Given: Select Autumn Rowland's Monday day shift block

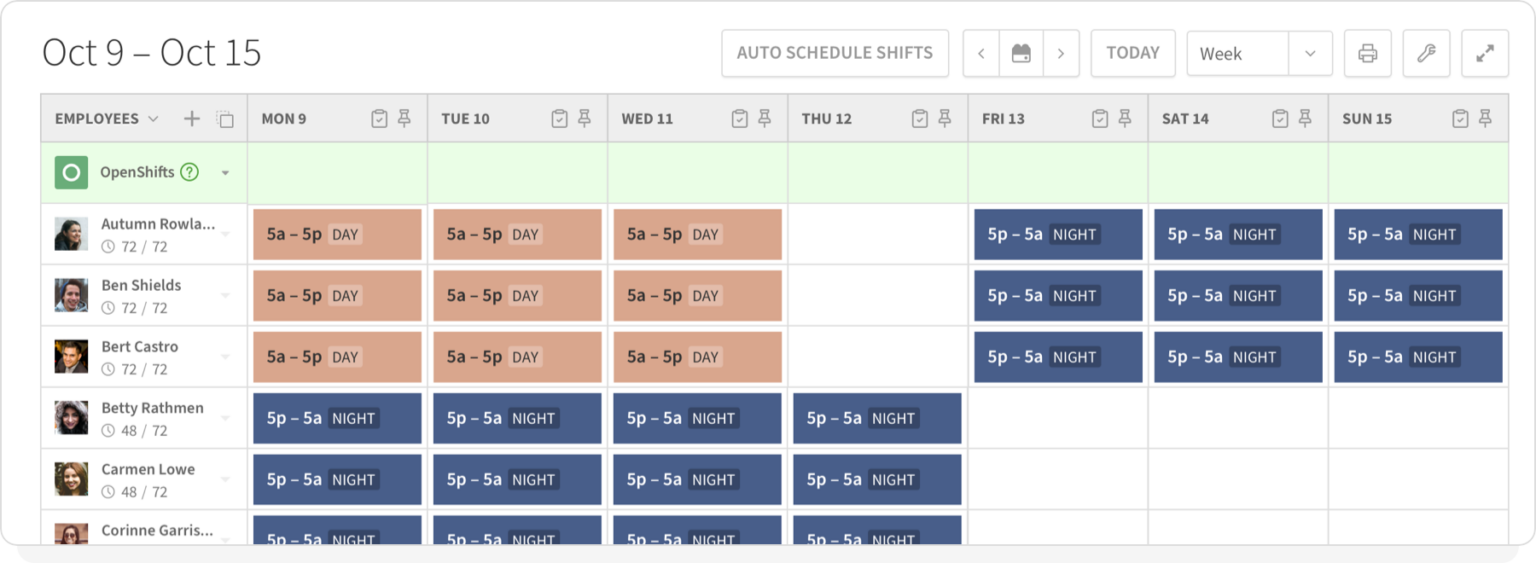Looking at the screenshot, I should coord(337,235).
